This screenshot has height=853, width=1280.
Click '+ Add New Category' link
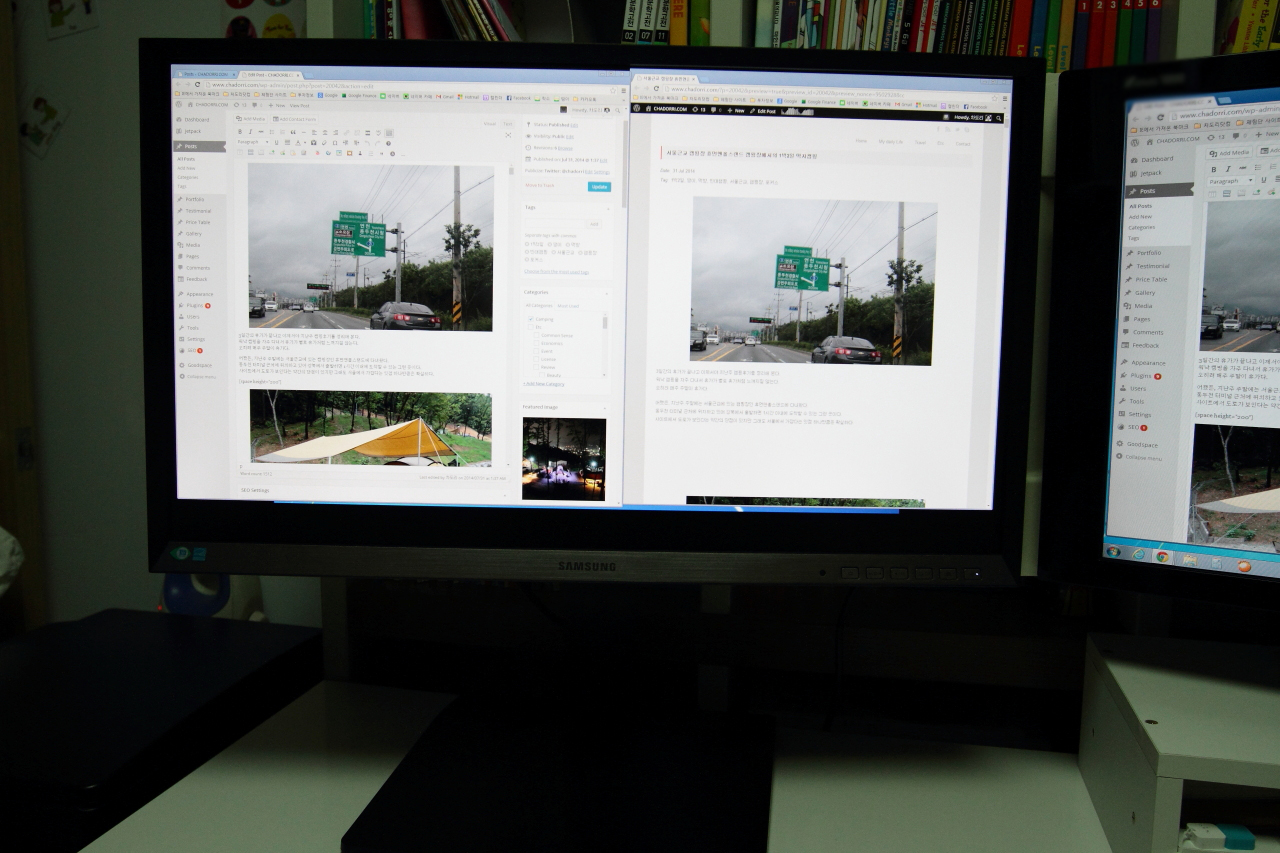click(x=543, y=384)
